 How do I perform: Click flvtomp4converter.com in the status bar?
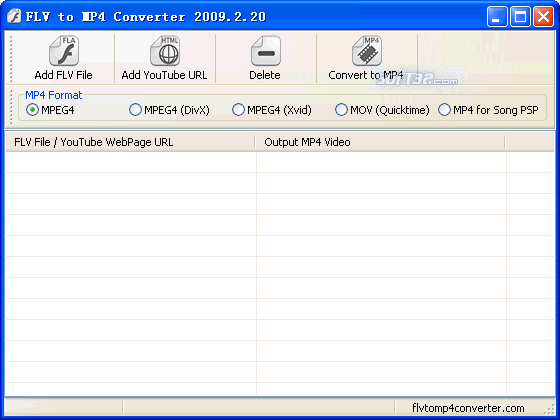tap(468, 408)
